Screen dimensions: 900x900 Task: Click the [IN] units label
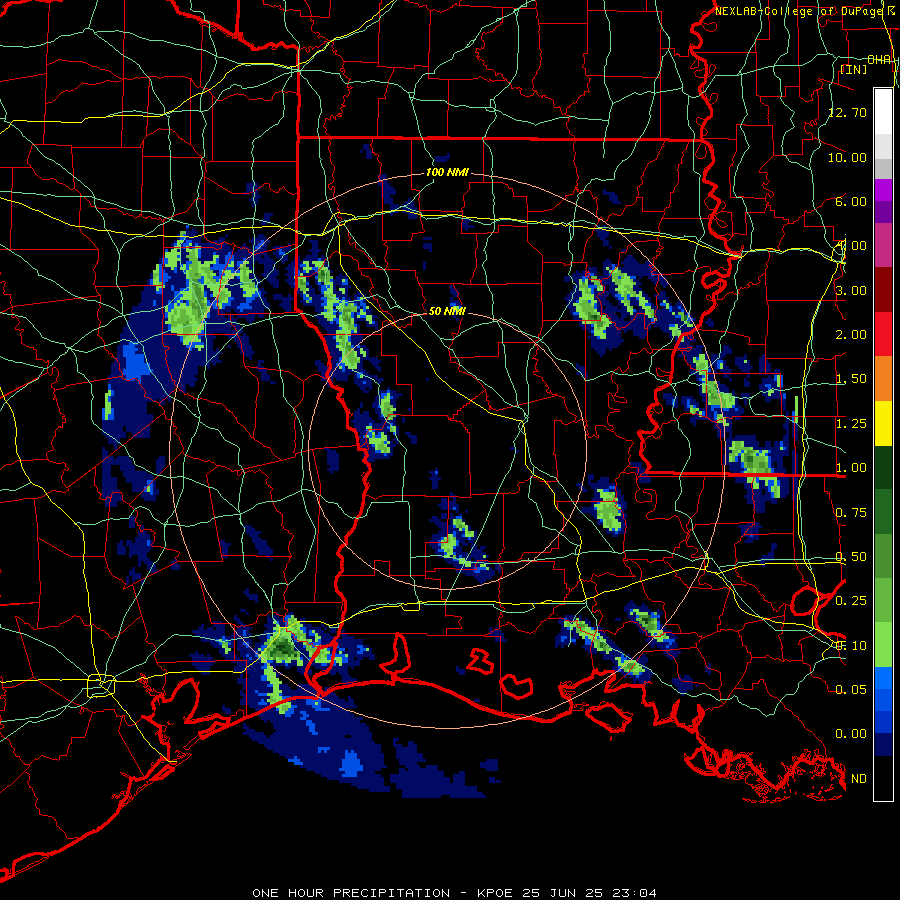[854, 69]
